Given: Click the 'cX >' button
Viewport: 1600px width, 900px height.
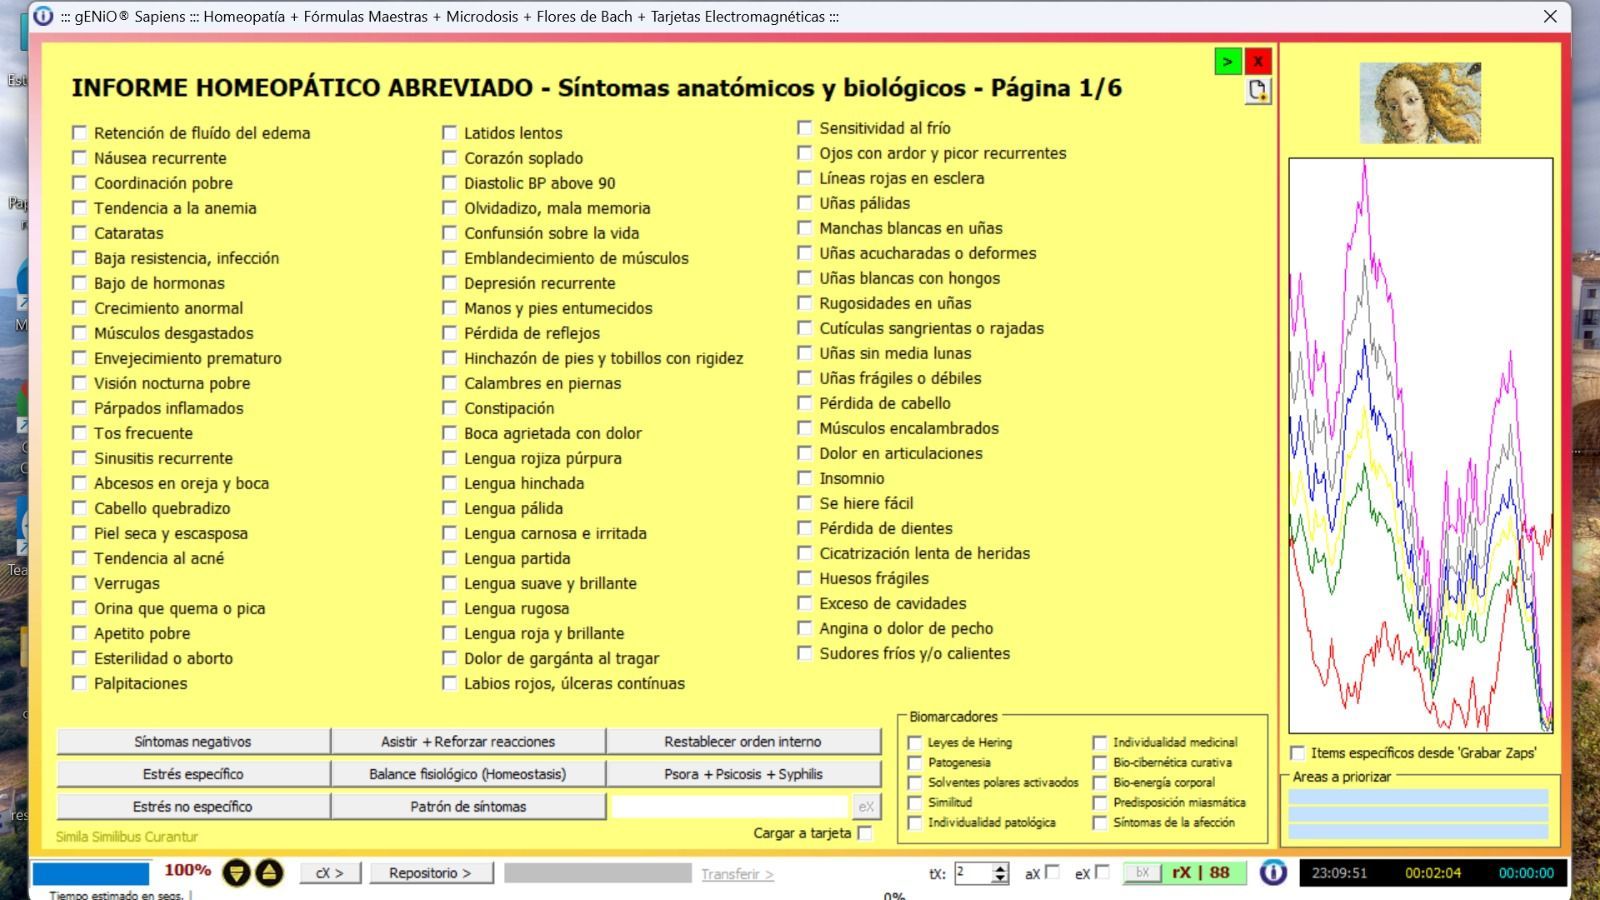Looking at the screenshot, I should (330, 873).
